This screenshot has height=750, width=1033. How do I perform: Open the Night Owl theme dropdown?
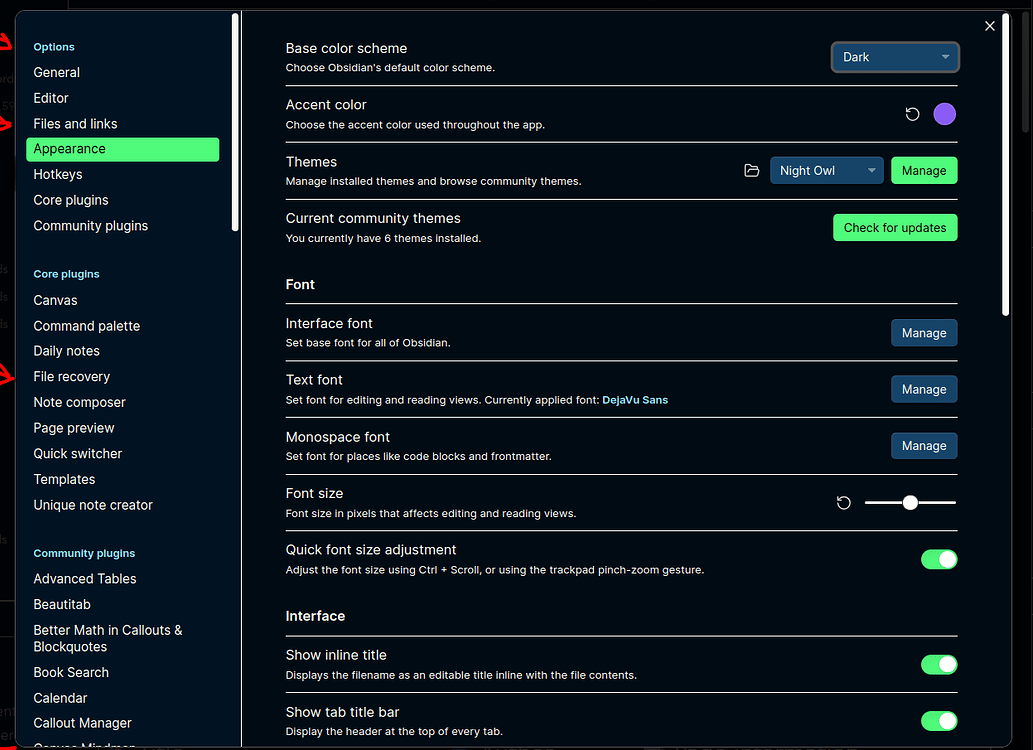826,171
